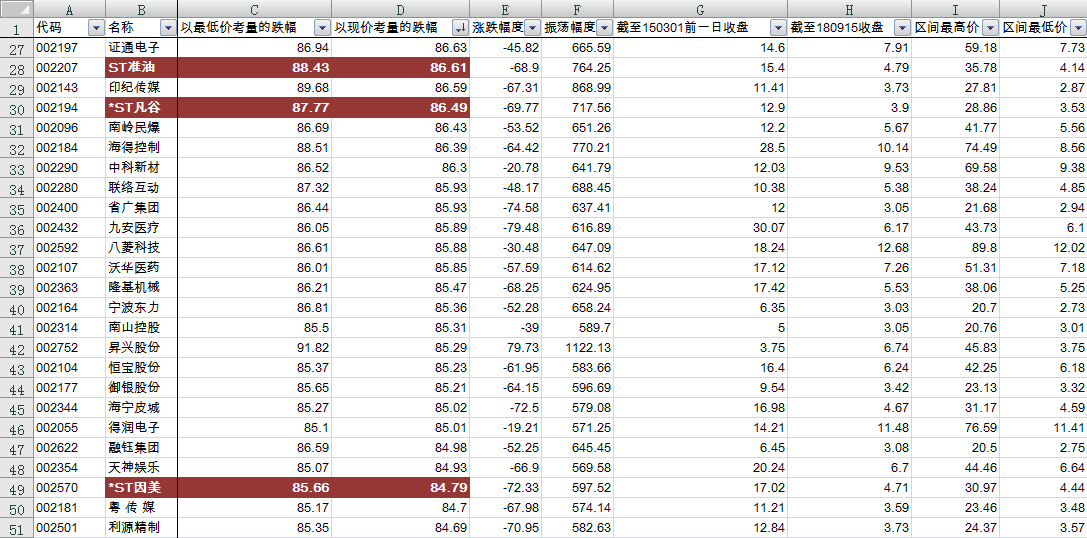Viewport: 1087px width, 538px height.
Task: Click cell 沃华医药
Action: (141, 268)
